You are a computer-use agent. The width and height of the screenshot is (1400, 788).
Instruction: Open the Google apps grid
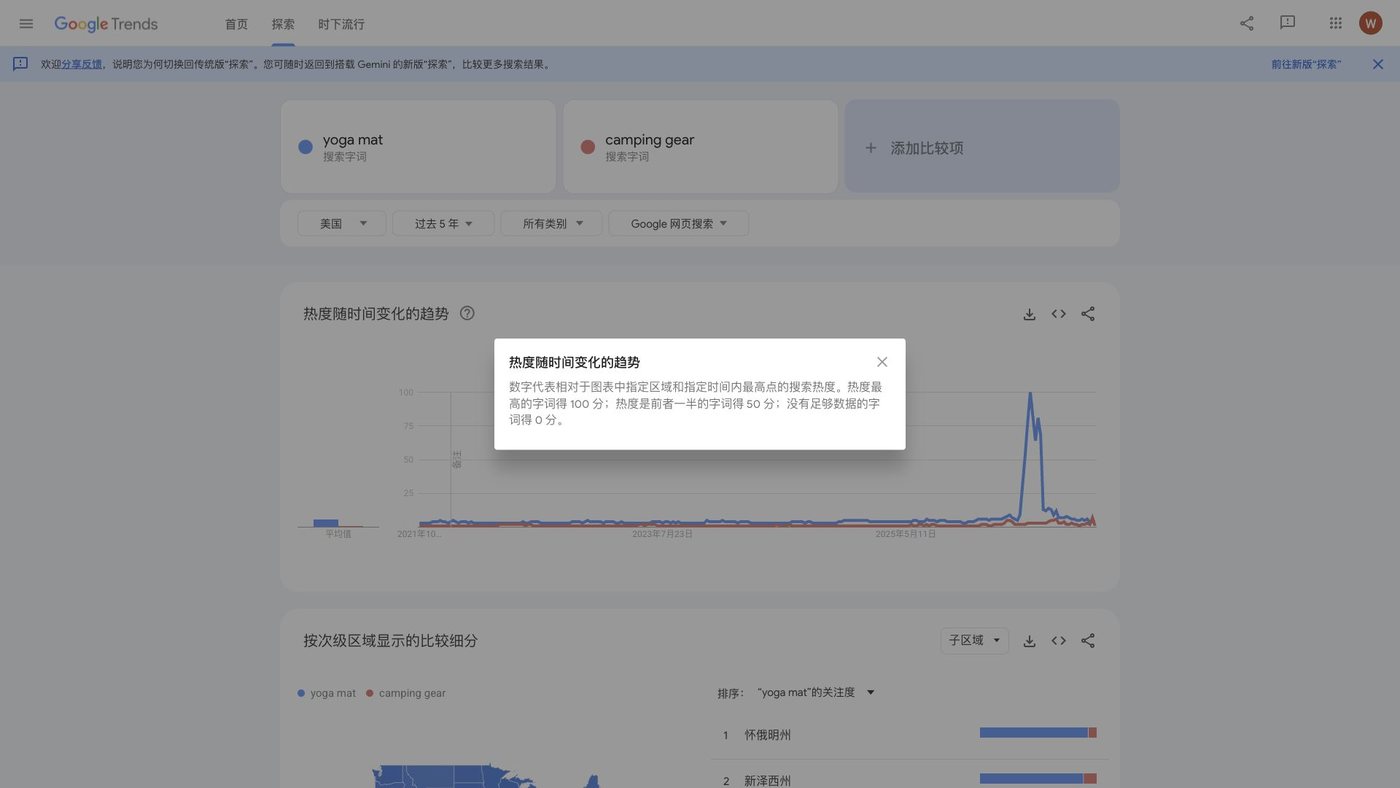(x=1336, y=23)
